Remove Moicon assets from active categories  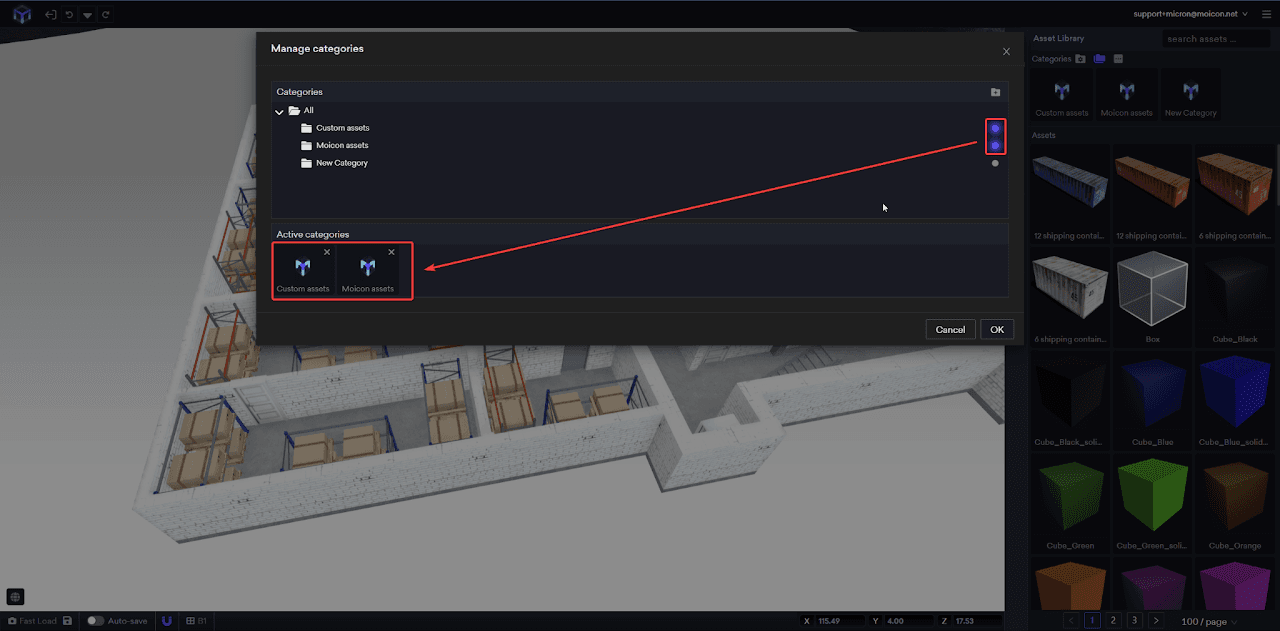tap(391, 252)
